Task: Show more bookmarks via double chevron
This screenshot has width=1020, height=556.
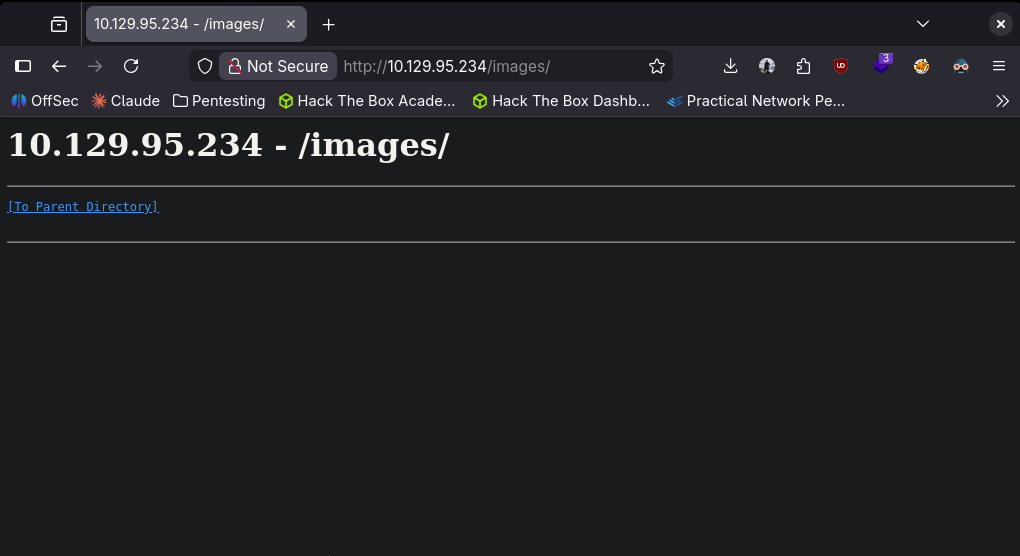Action: point(1002,101)
